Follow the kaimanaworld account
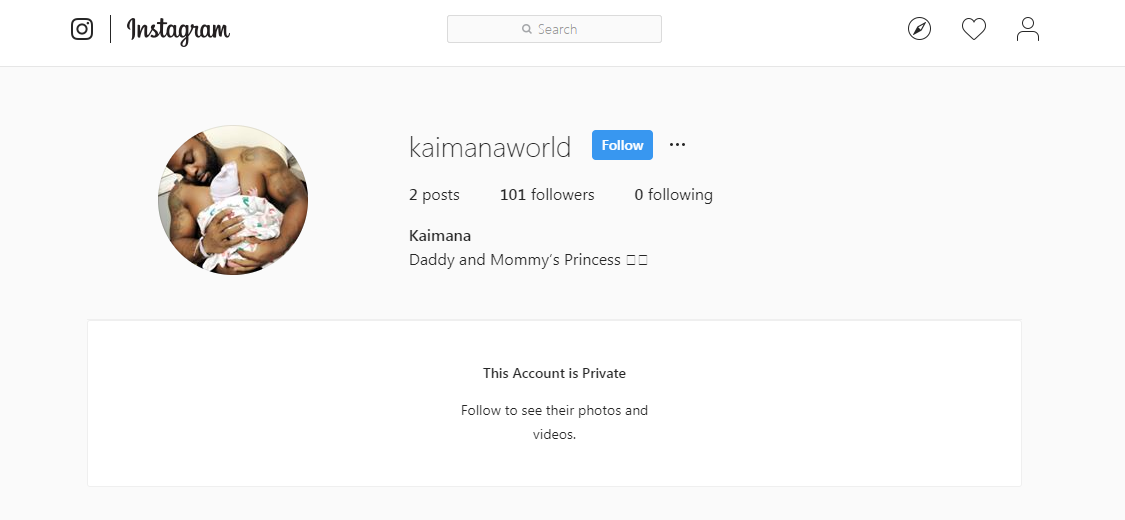Screen dimensions: 1125x520 [x=622, y=145]
